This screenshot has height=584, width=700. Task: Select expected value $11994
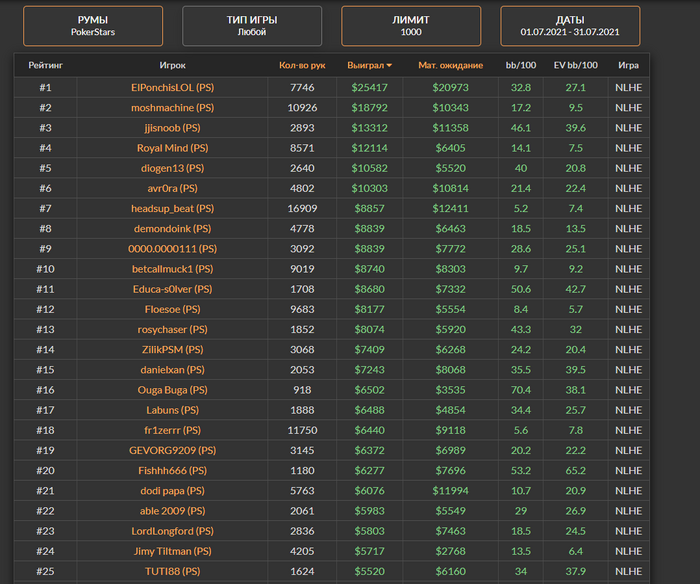click(450, 491)
